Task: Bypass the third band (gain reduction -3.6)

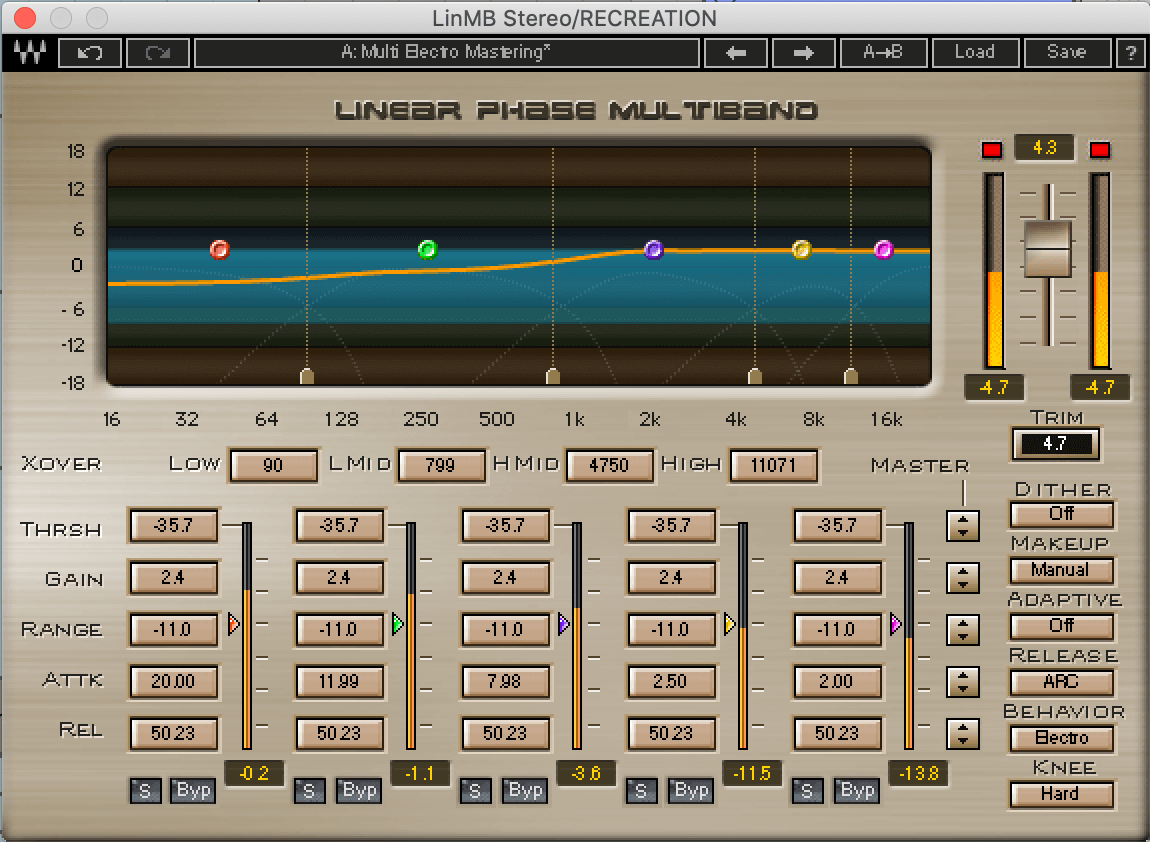Action: tap(525, 791)
